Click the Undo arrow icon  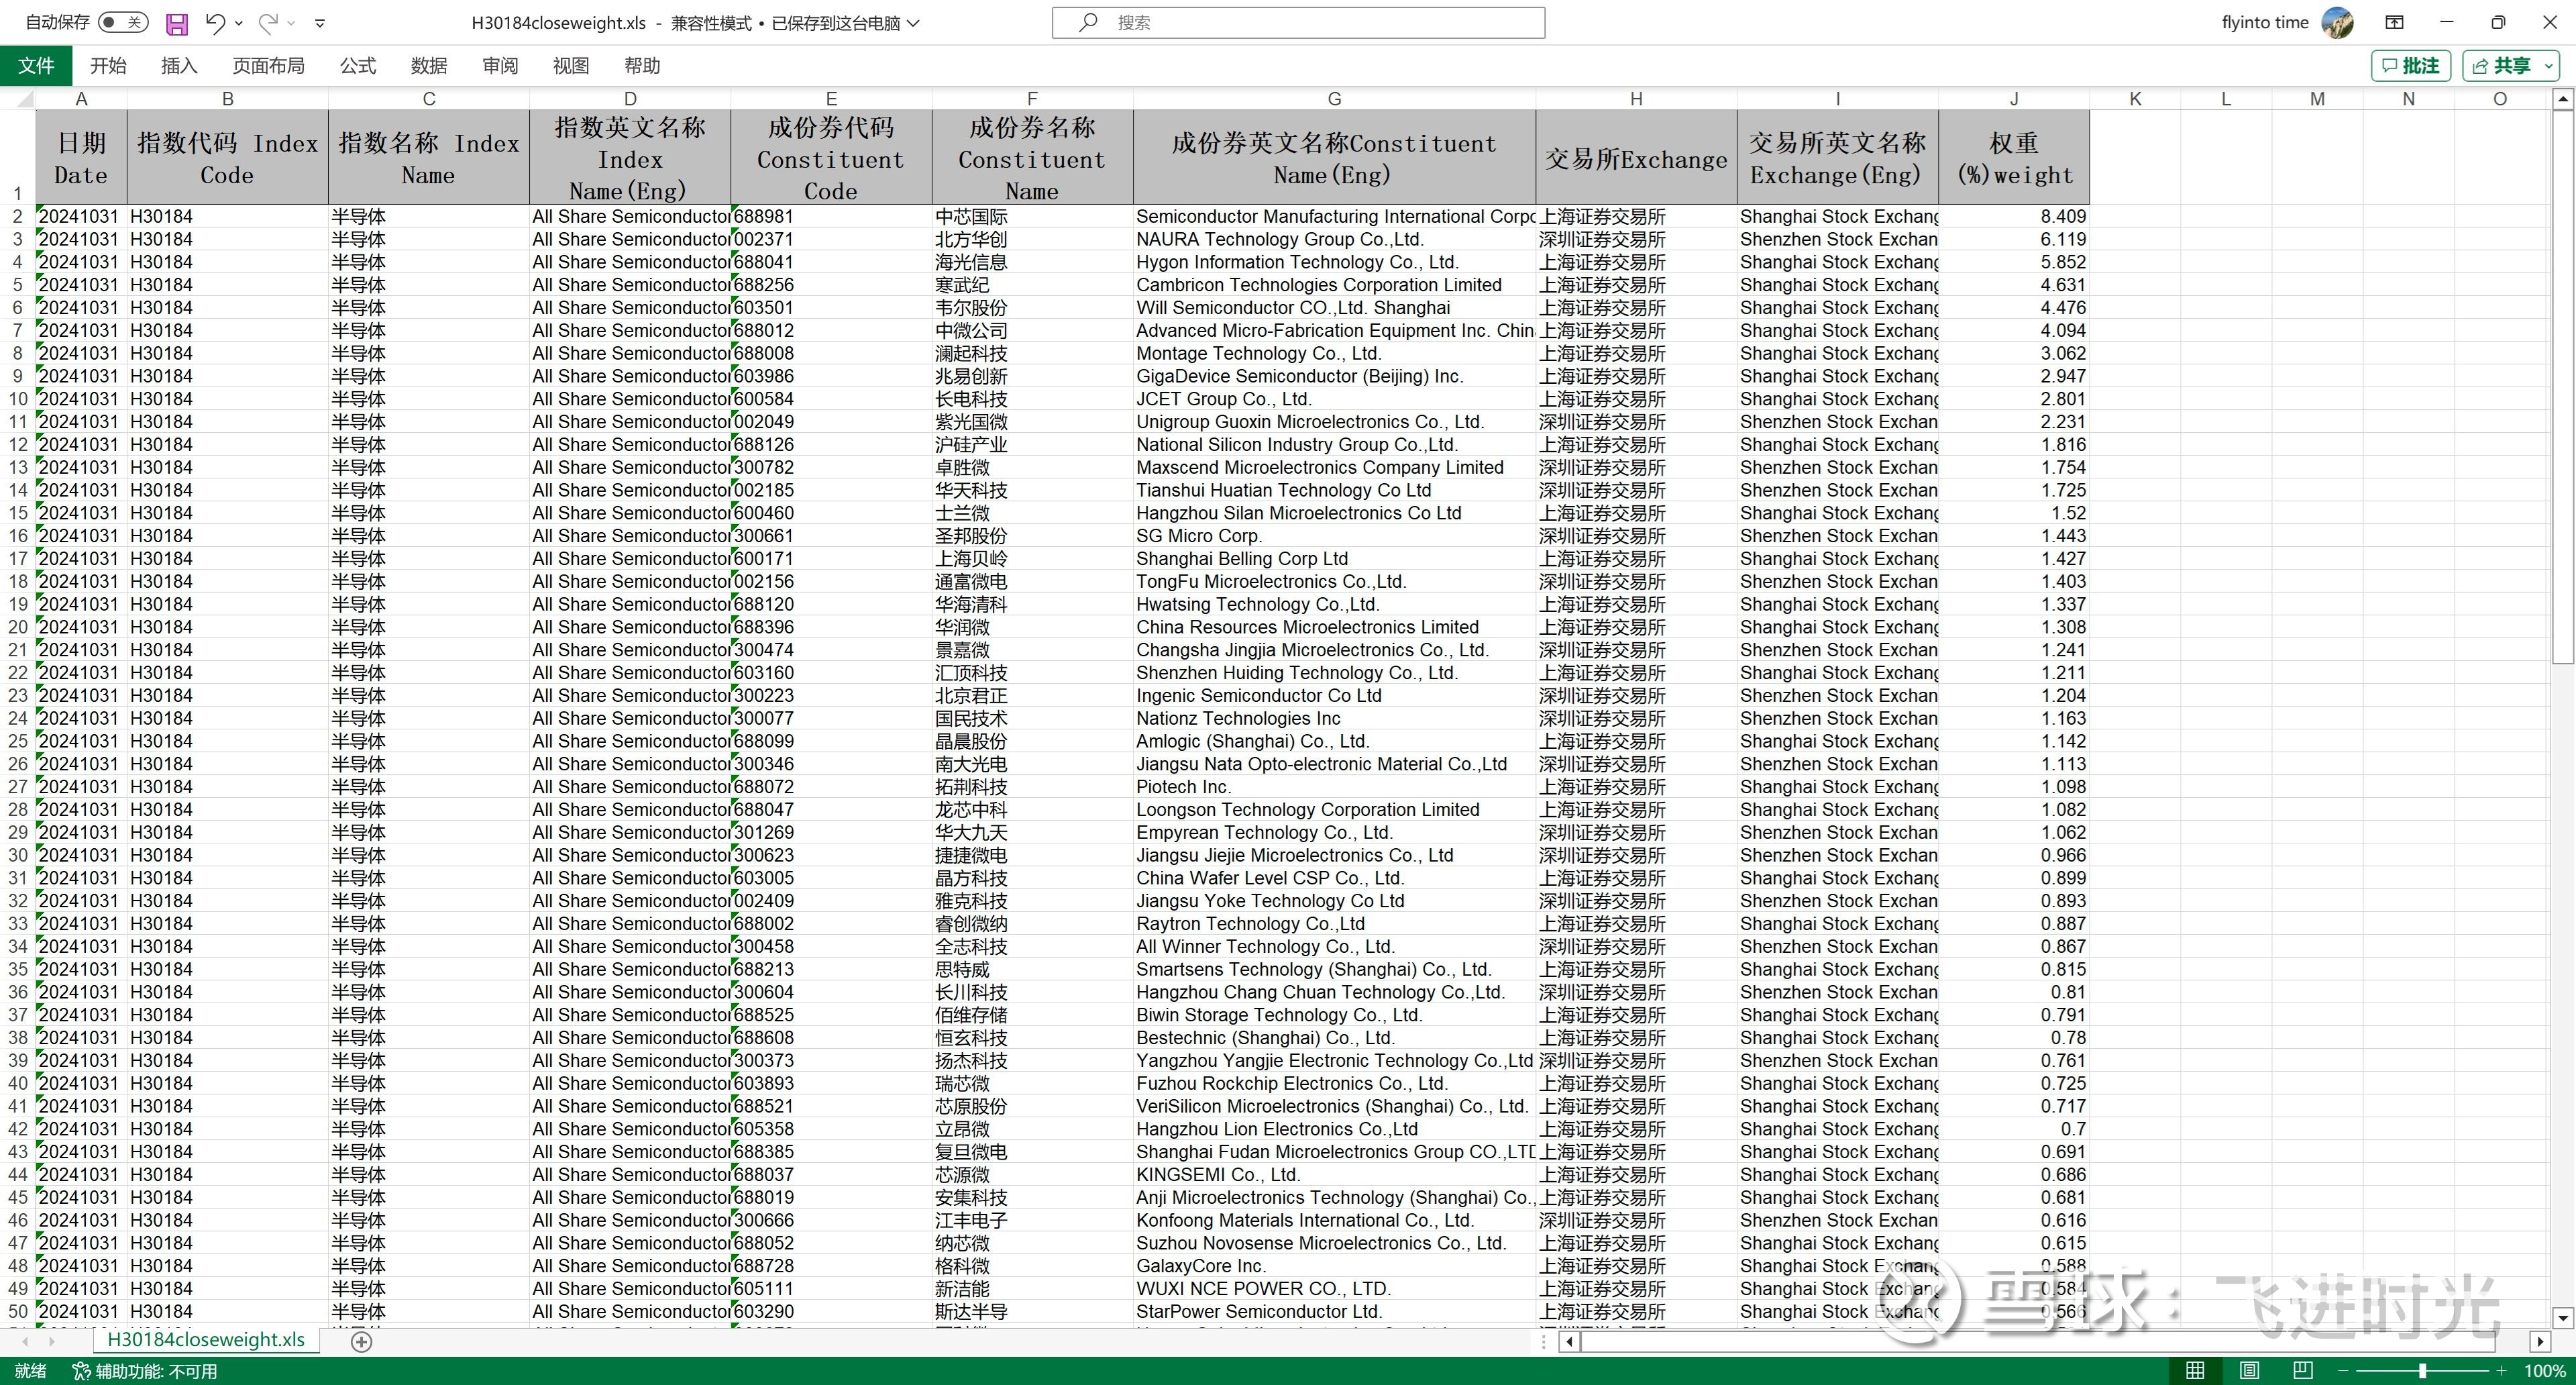pos(214,22)
